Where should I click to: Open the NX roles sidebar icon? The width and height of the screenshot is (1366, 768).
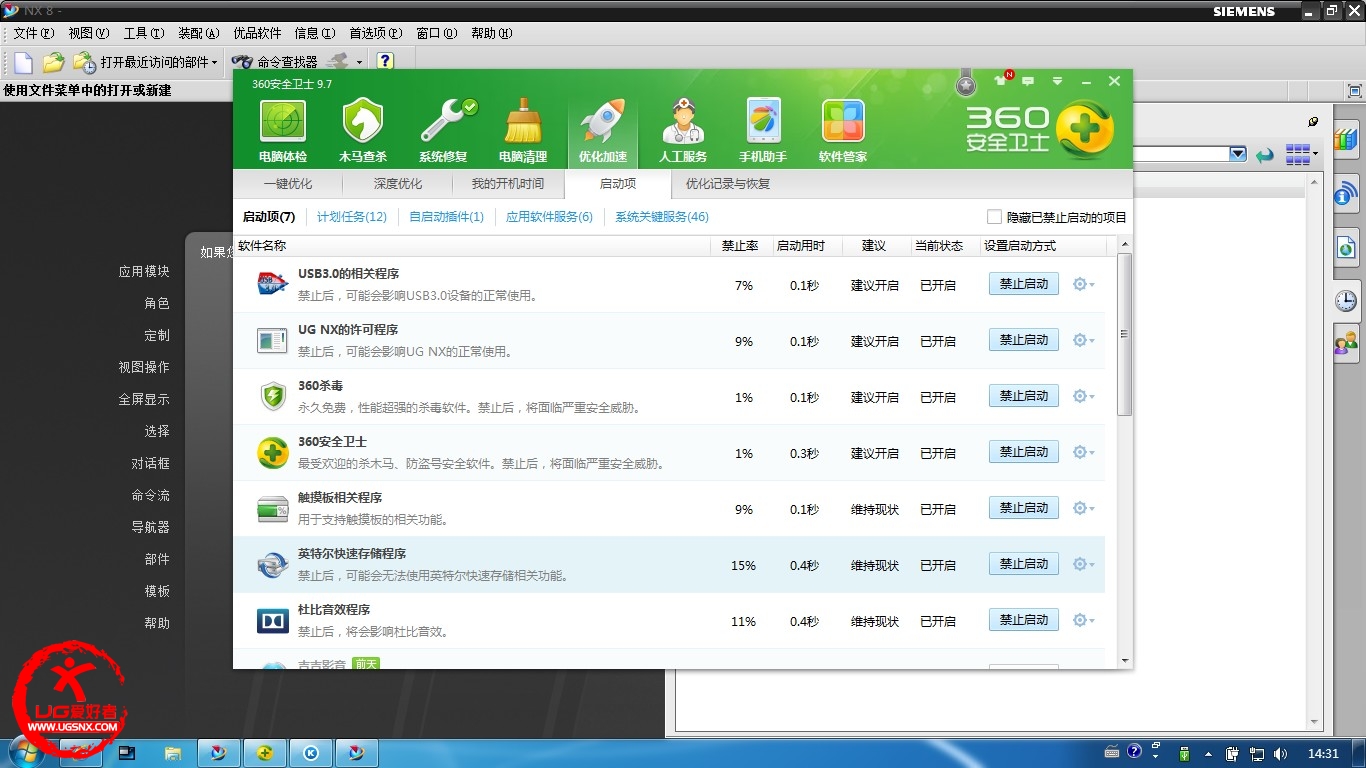(x=1346, y=343)
